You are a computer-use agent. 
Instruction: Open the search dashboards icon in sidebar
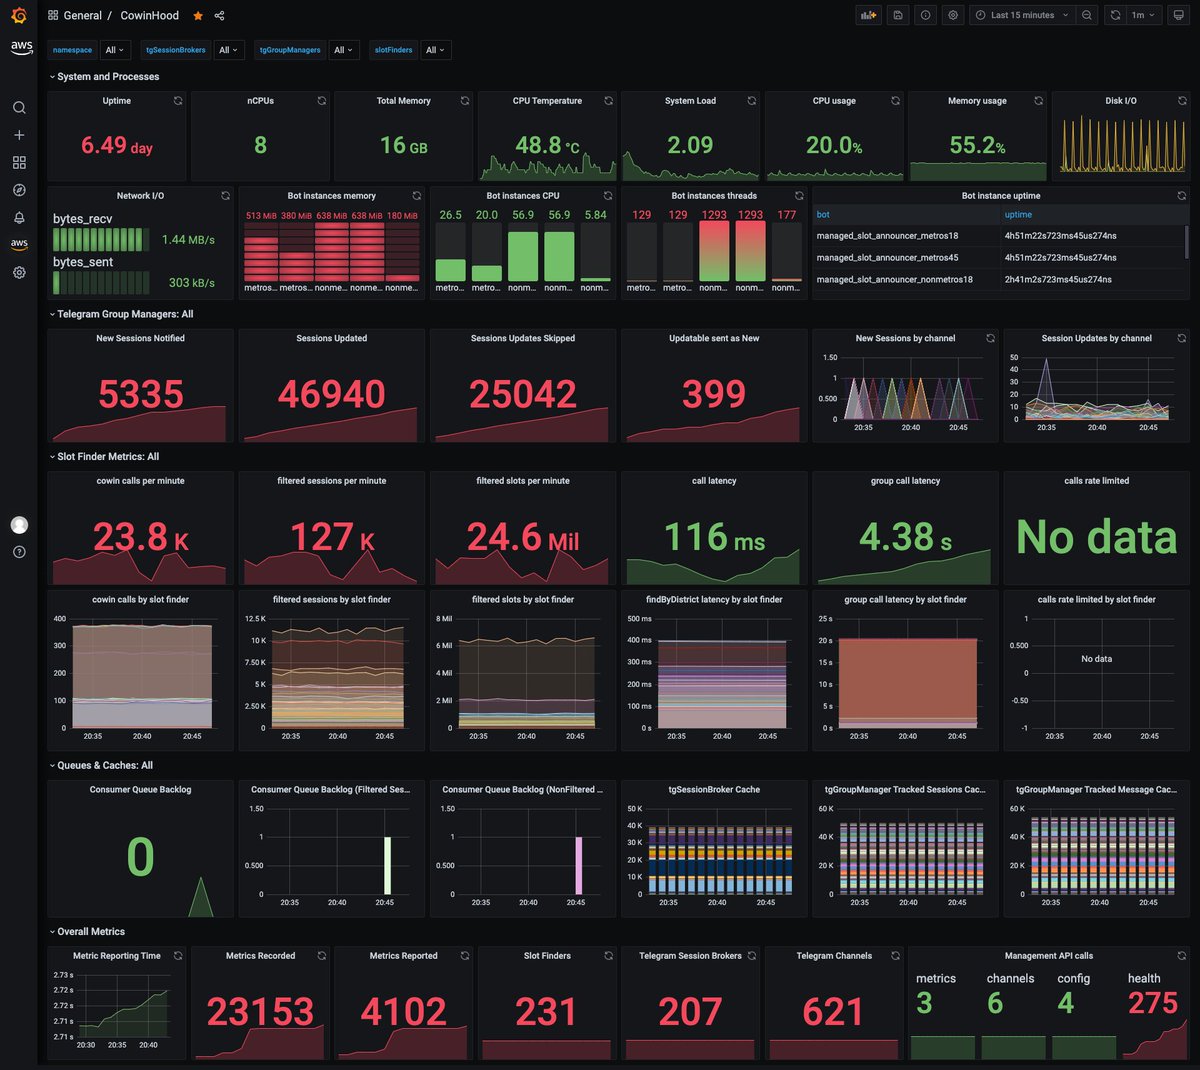pos(19,108)
